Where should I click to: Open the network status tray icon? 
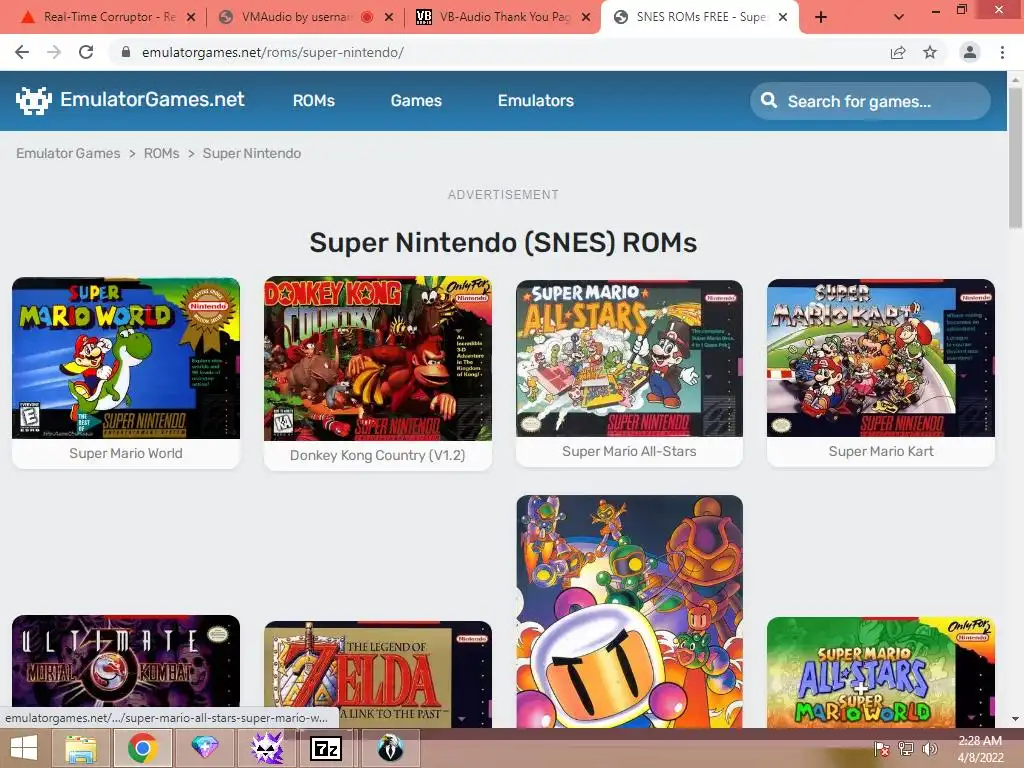(x=906, y=749)
